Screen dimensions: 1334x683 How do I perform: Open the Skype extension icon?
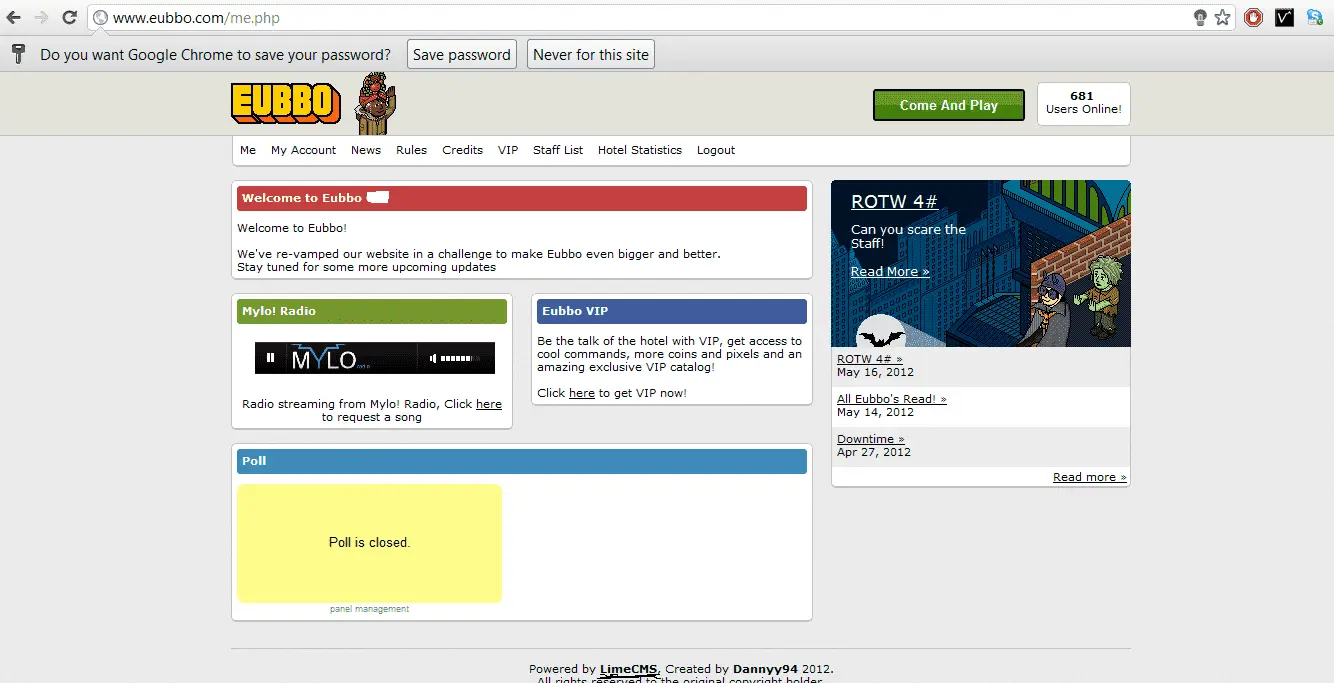(x=1315, y=17)
